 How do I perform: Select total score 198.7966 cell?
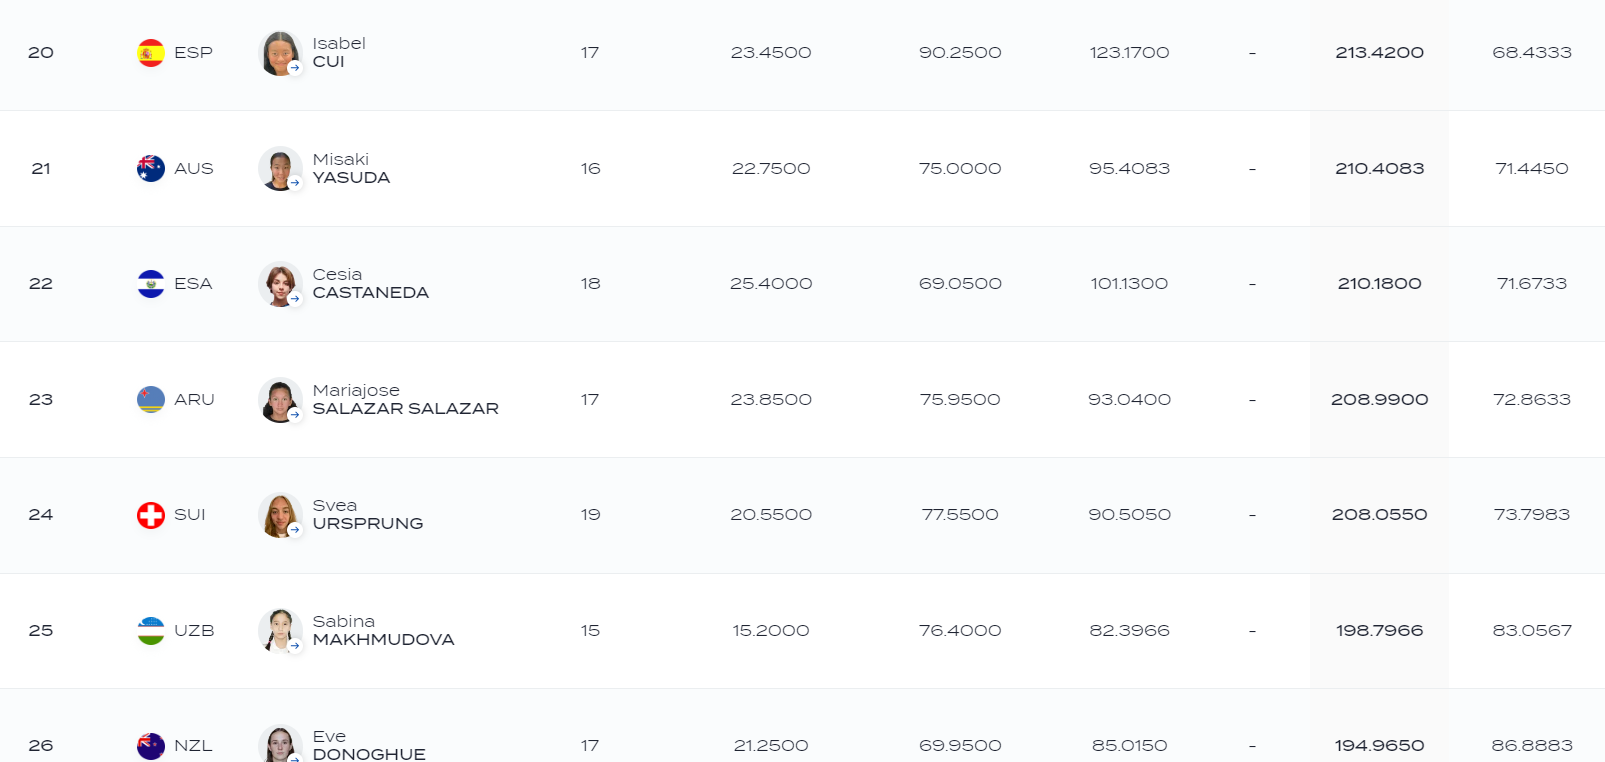[1379, 631]
